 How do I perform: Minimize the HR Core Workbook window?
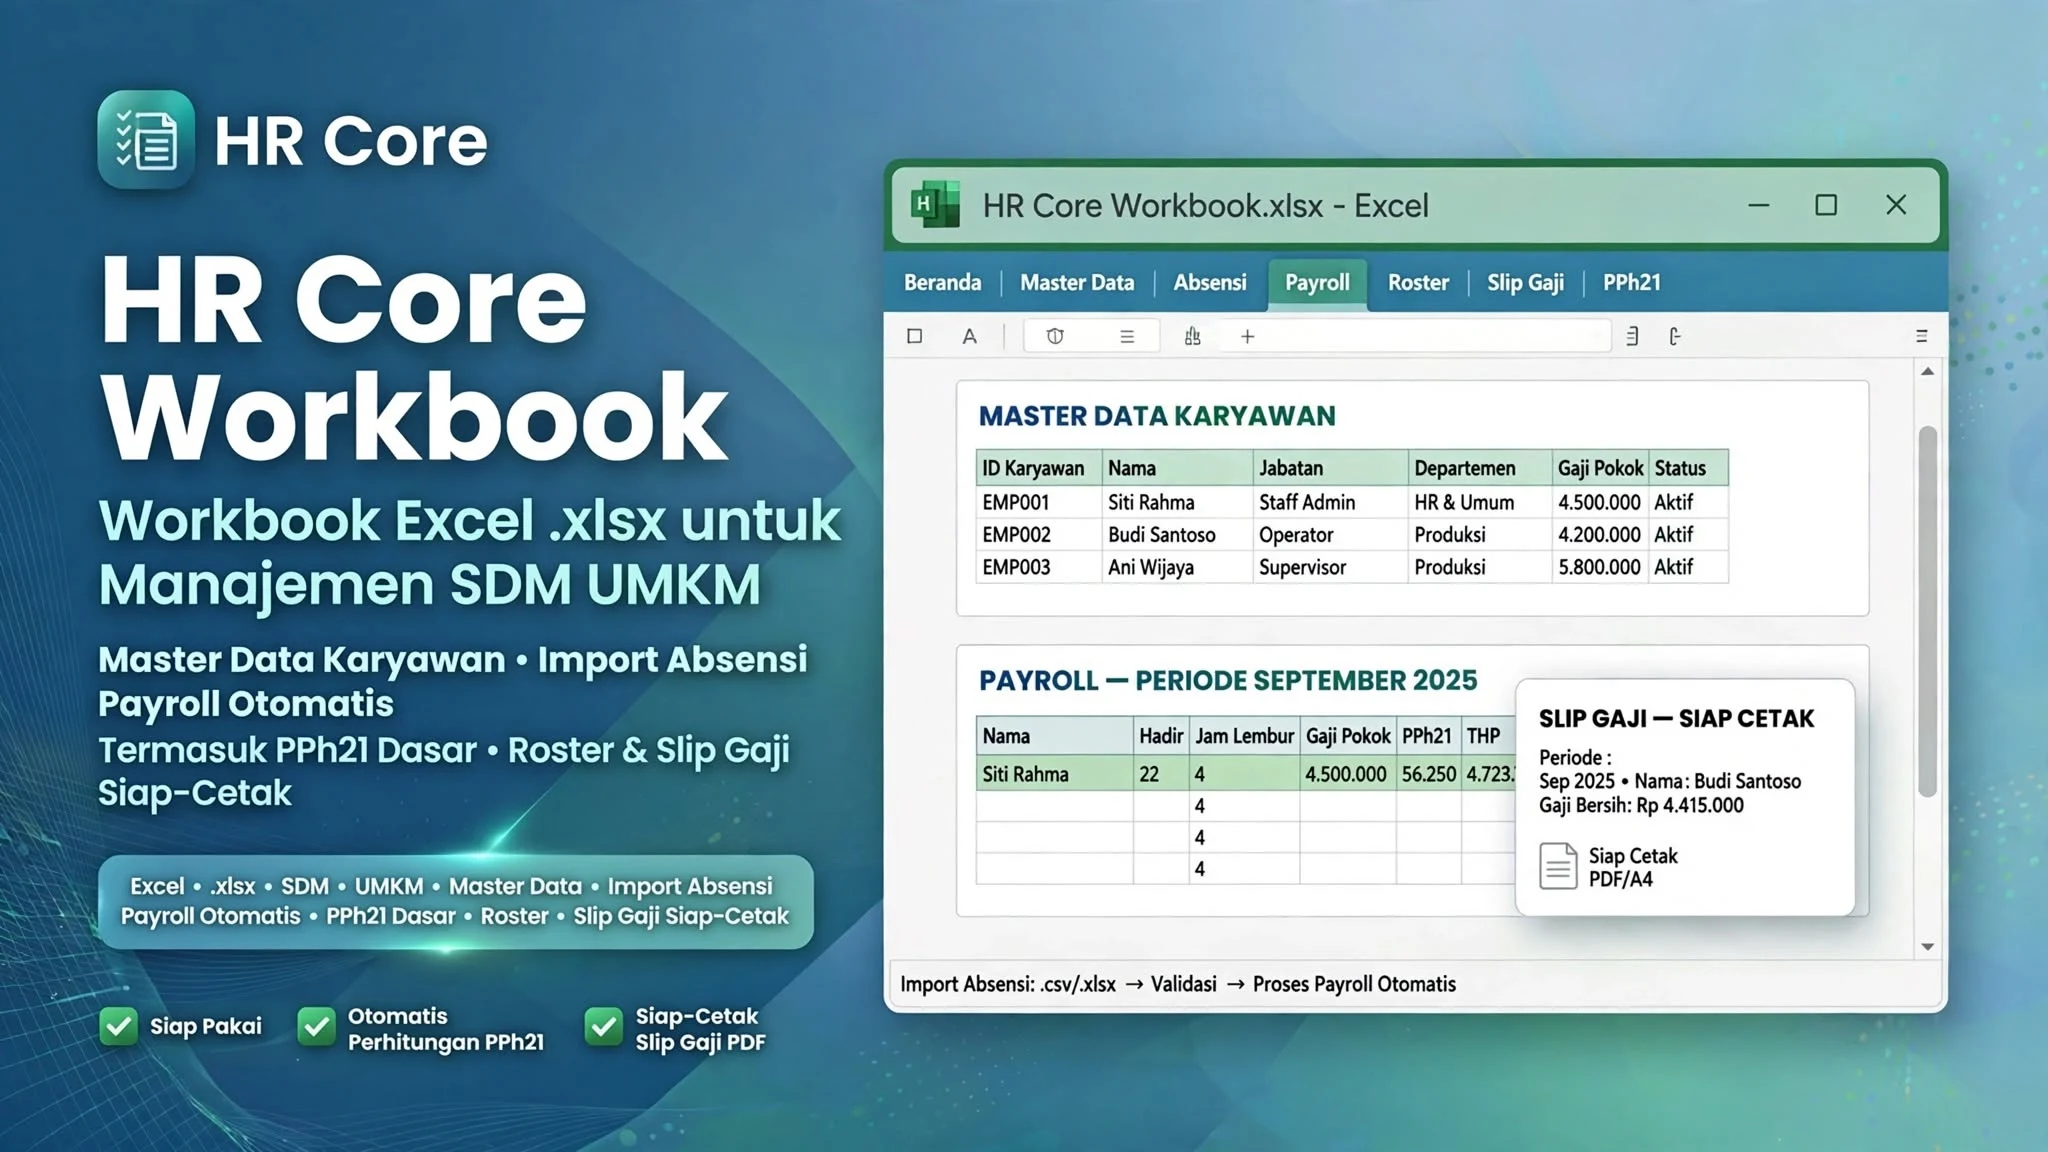pyautogui.click(x=1759, y=205)
